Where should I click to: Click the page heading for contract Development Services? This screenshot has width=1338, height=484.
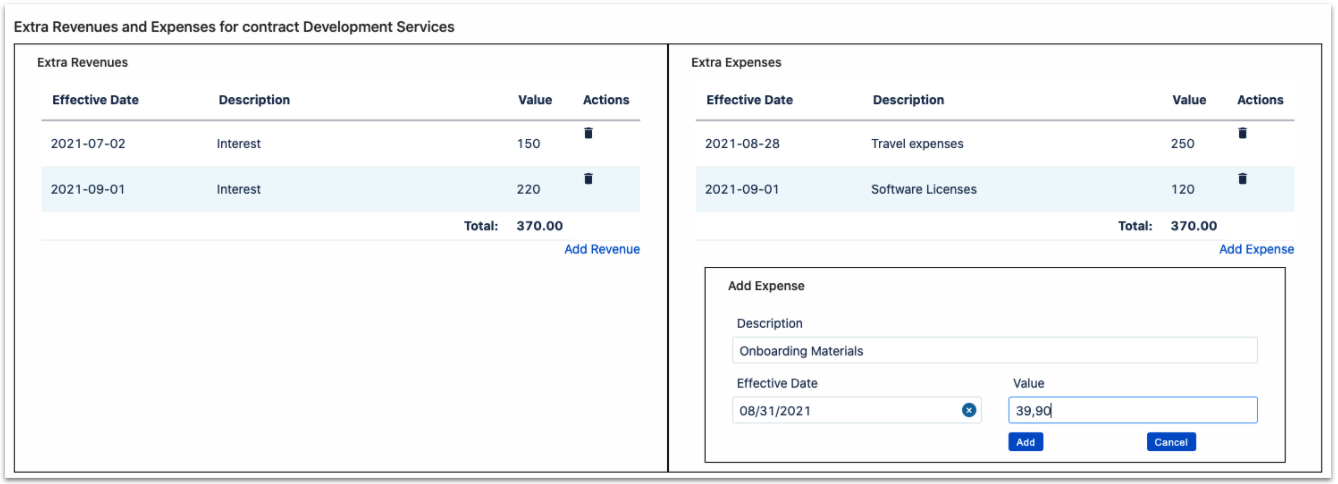point(234,27)
